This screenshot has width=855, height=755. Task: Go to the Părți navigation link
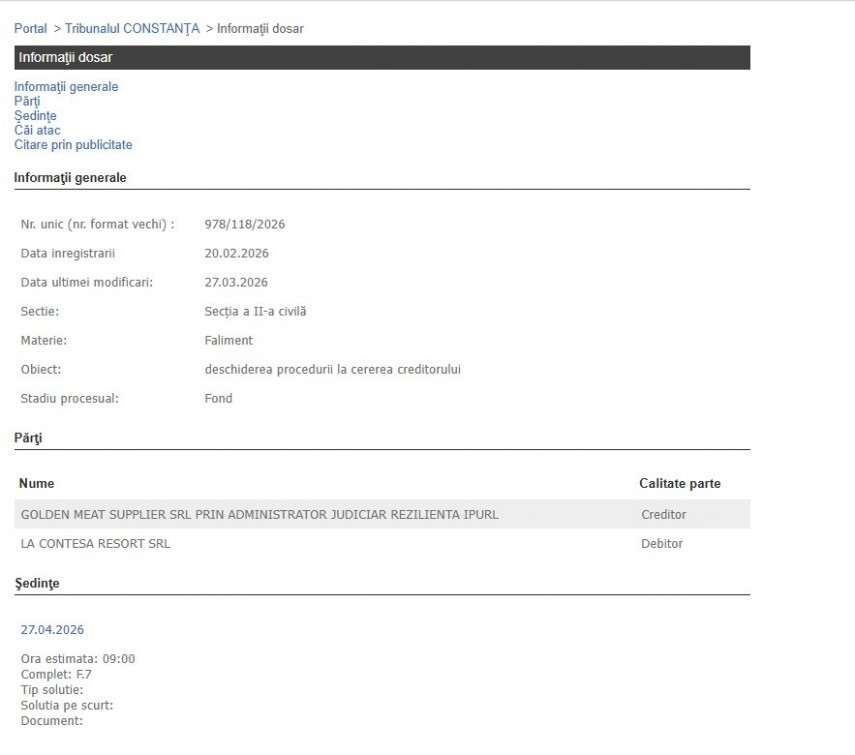27,101
